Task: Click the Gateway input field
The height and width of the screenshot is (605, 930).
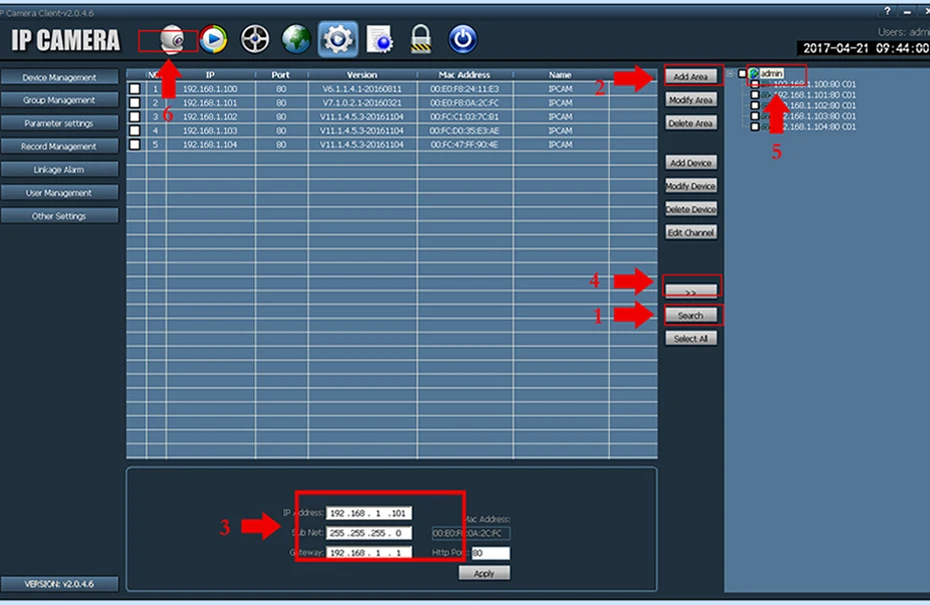Action: pyautogui.click(x=368, y=552)
